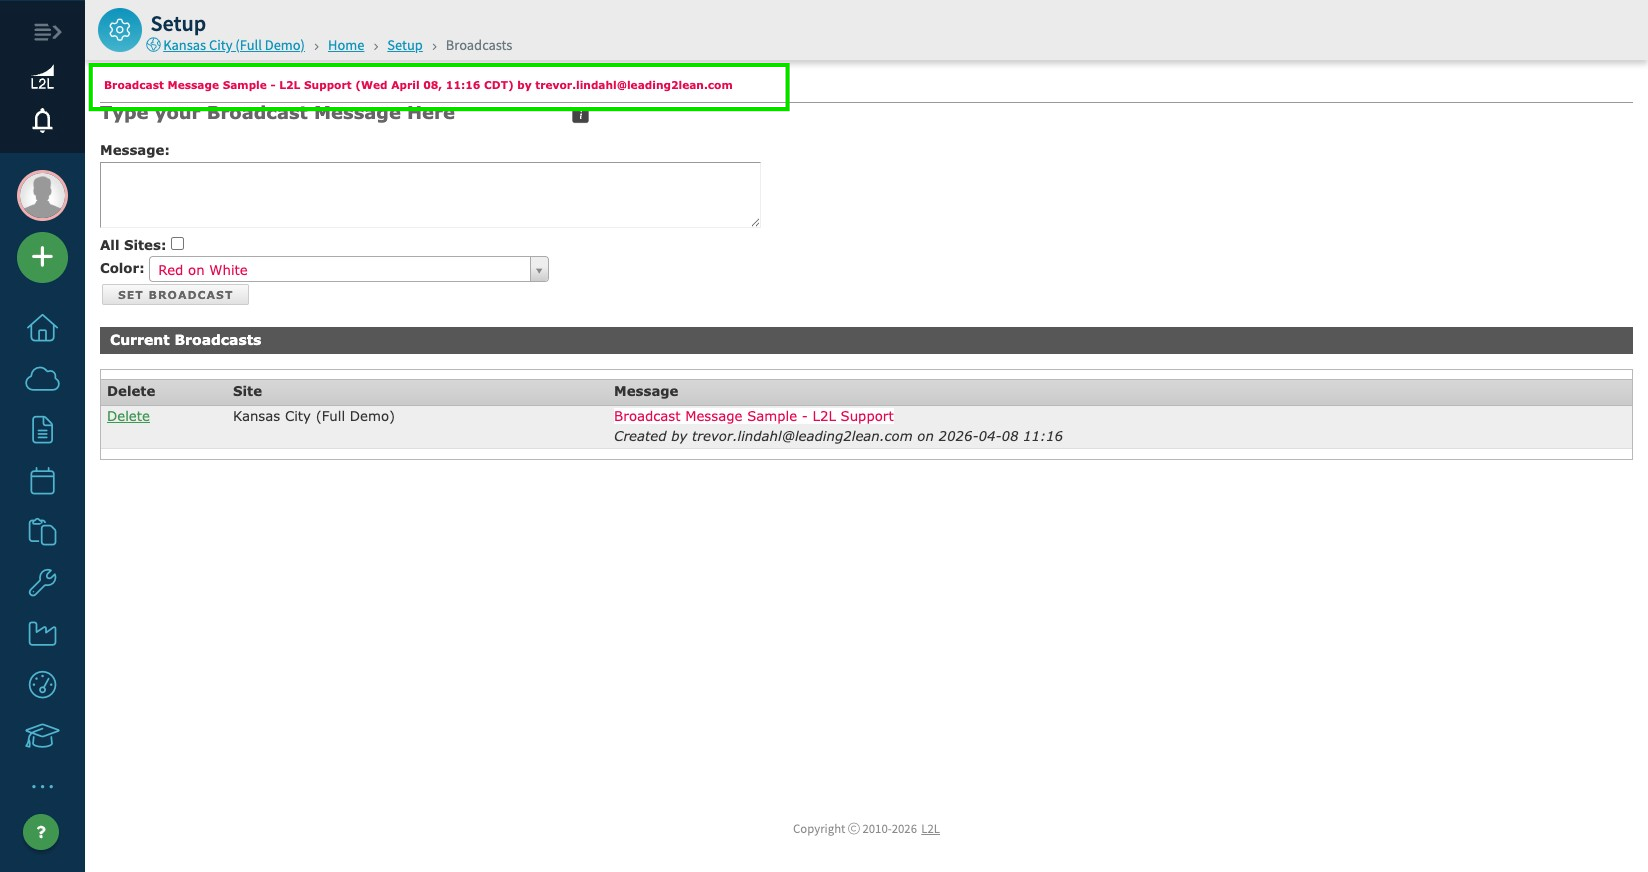Screen dimensions: 1648x872
Task: Open the calendar icon in sidebar
Action: (42, 481)
